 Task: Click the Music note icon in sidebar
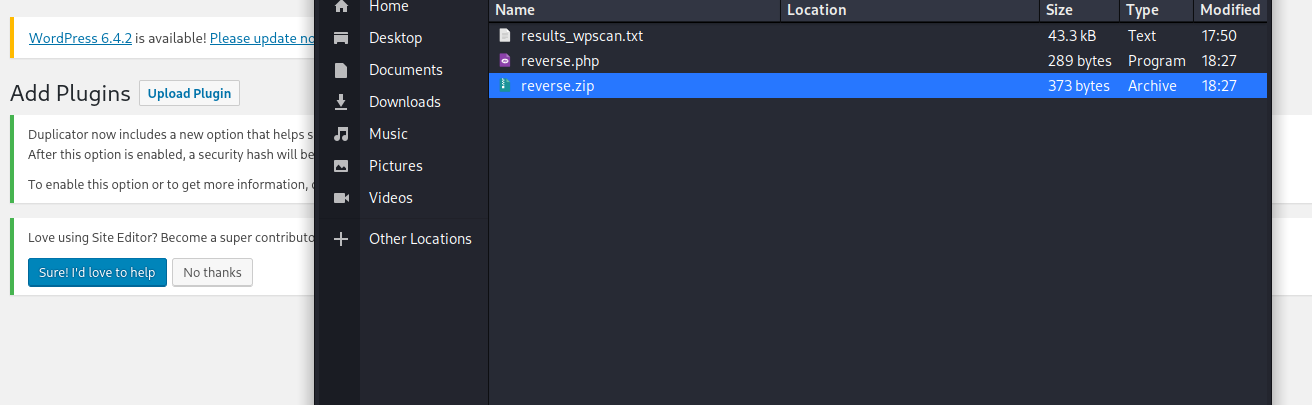click(341, 134)
